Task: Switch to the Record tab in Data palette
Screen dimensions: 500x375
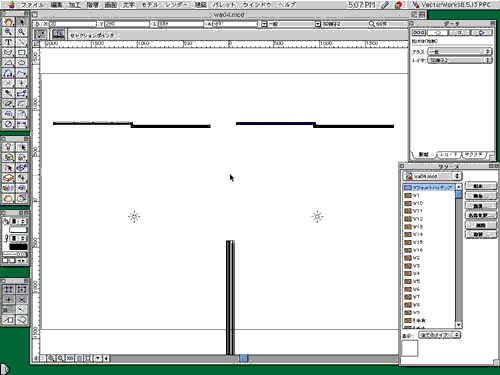Action: pyautogui.click(x=449, y=155)
